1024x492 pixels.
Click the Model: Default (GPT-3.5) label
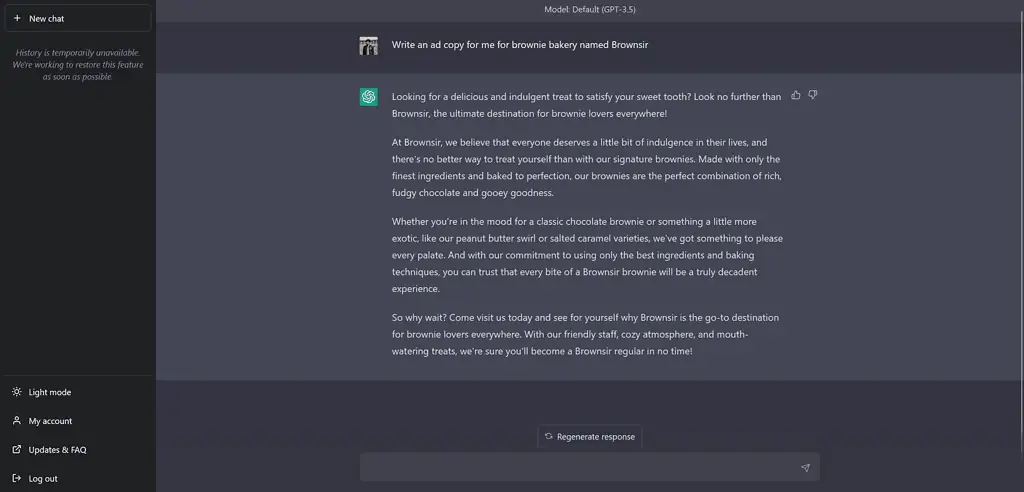(589, 9)
